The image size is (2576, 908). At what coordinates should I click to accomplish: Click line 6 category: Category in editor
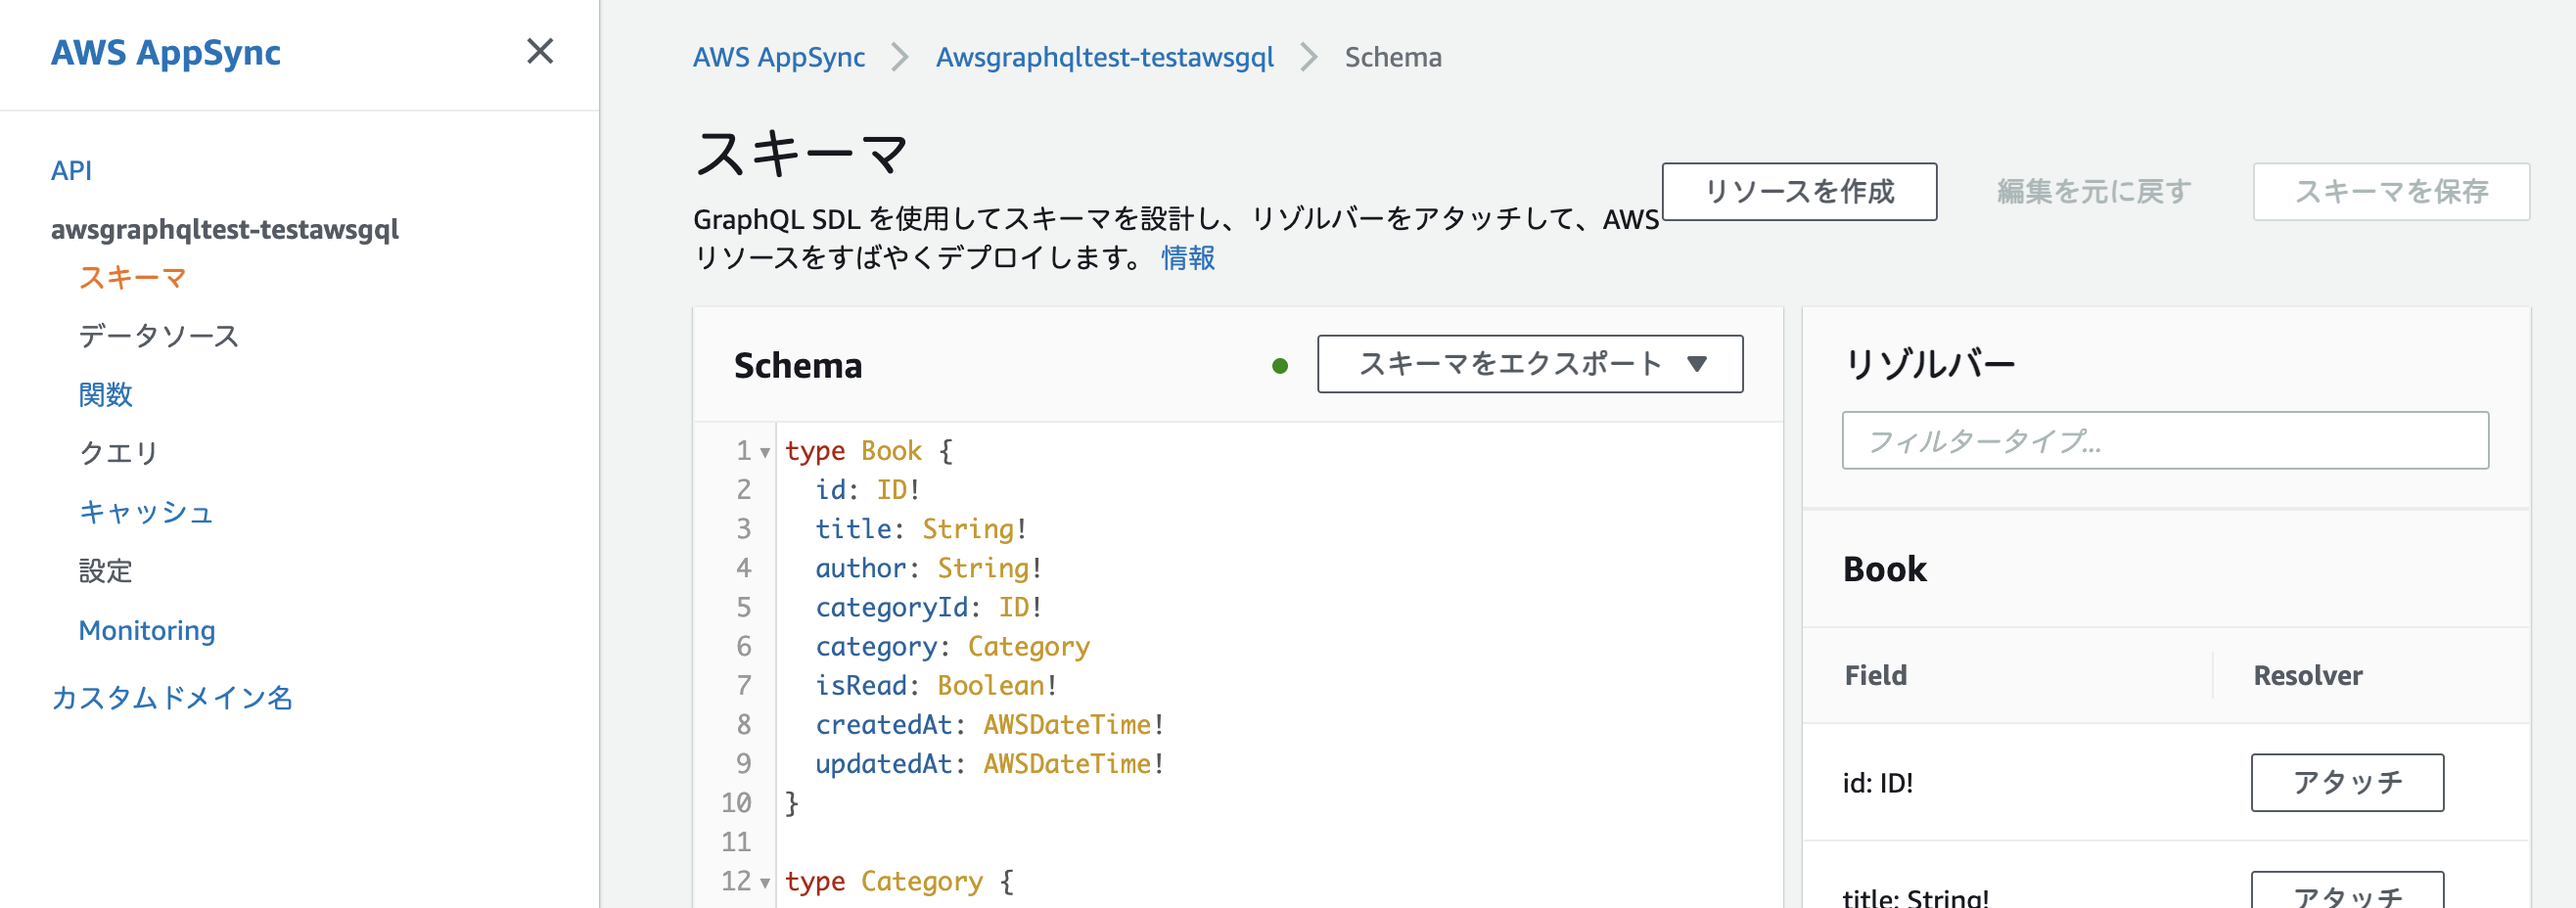[x=953, y=646]
